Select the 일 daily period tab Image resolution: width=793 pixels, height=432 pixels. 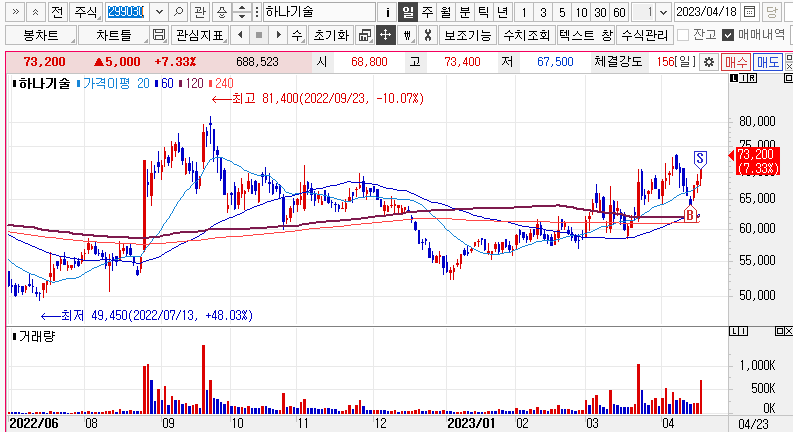pyautogui.click(x=408, y=12)
